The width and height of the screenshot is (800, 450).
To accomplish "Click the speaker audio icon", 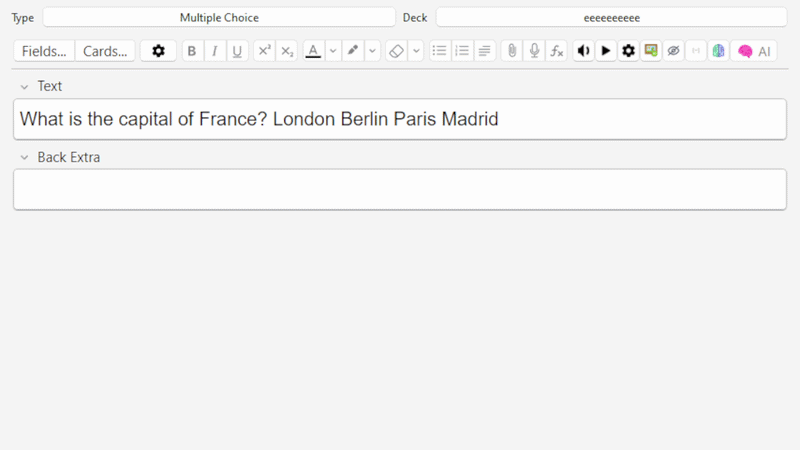I will tap(584, 51).
